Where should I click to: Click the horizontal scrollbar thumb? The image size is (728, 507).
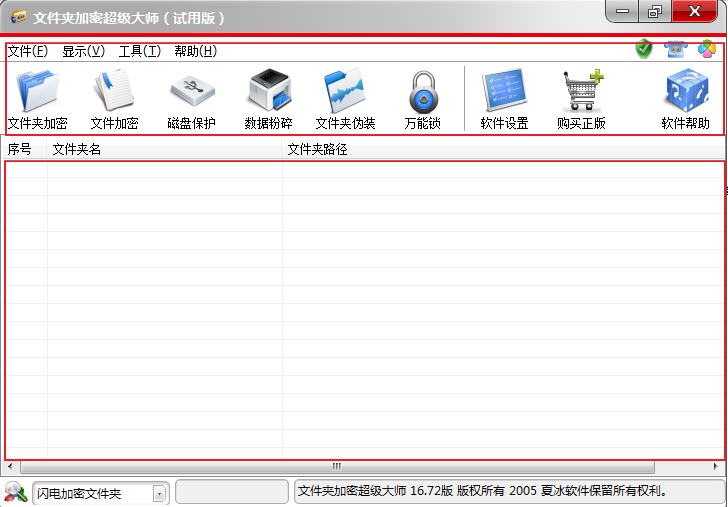click(x=338, y=466)
